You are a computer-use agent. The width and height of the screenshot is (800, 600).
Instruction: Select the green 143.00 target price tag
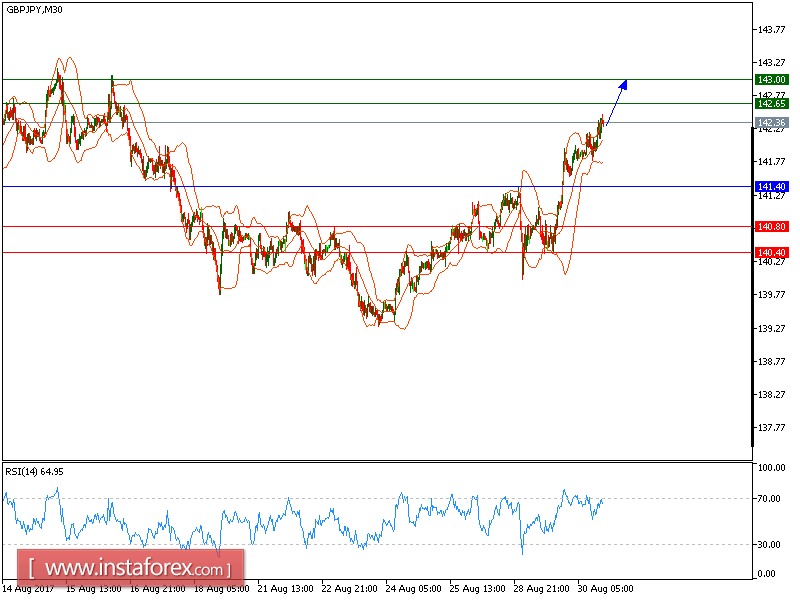point(770,77)
